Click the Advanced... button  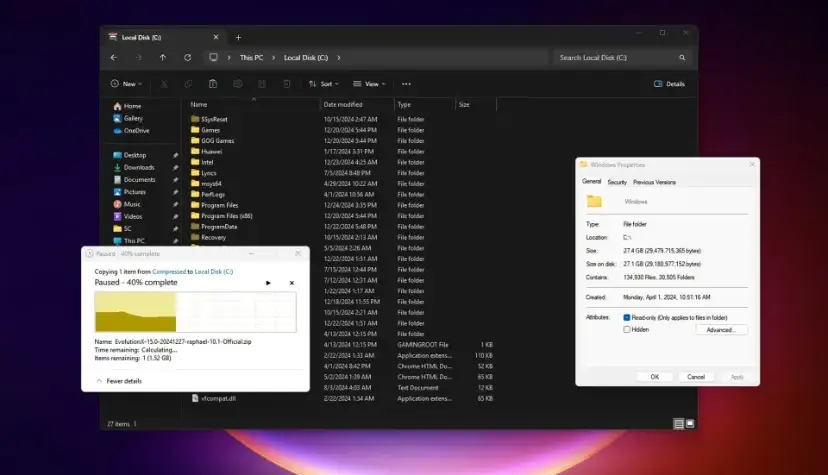click(x=720, y=329)
